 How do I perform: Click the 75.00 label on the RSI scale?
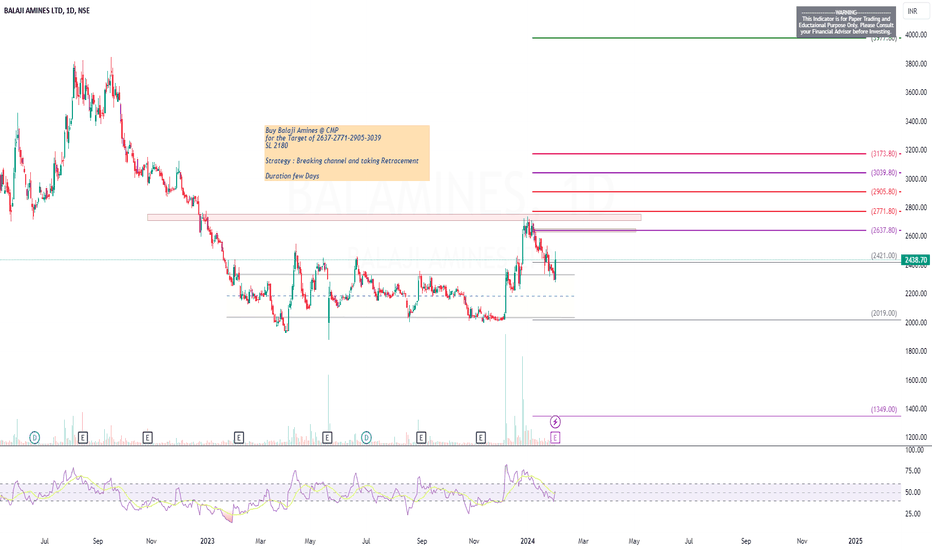click(914, 471)
